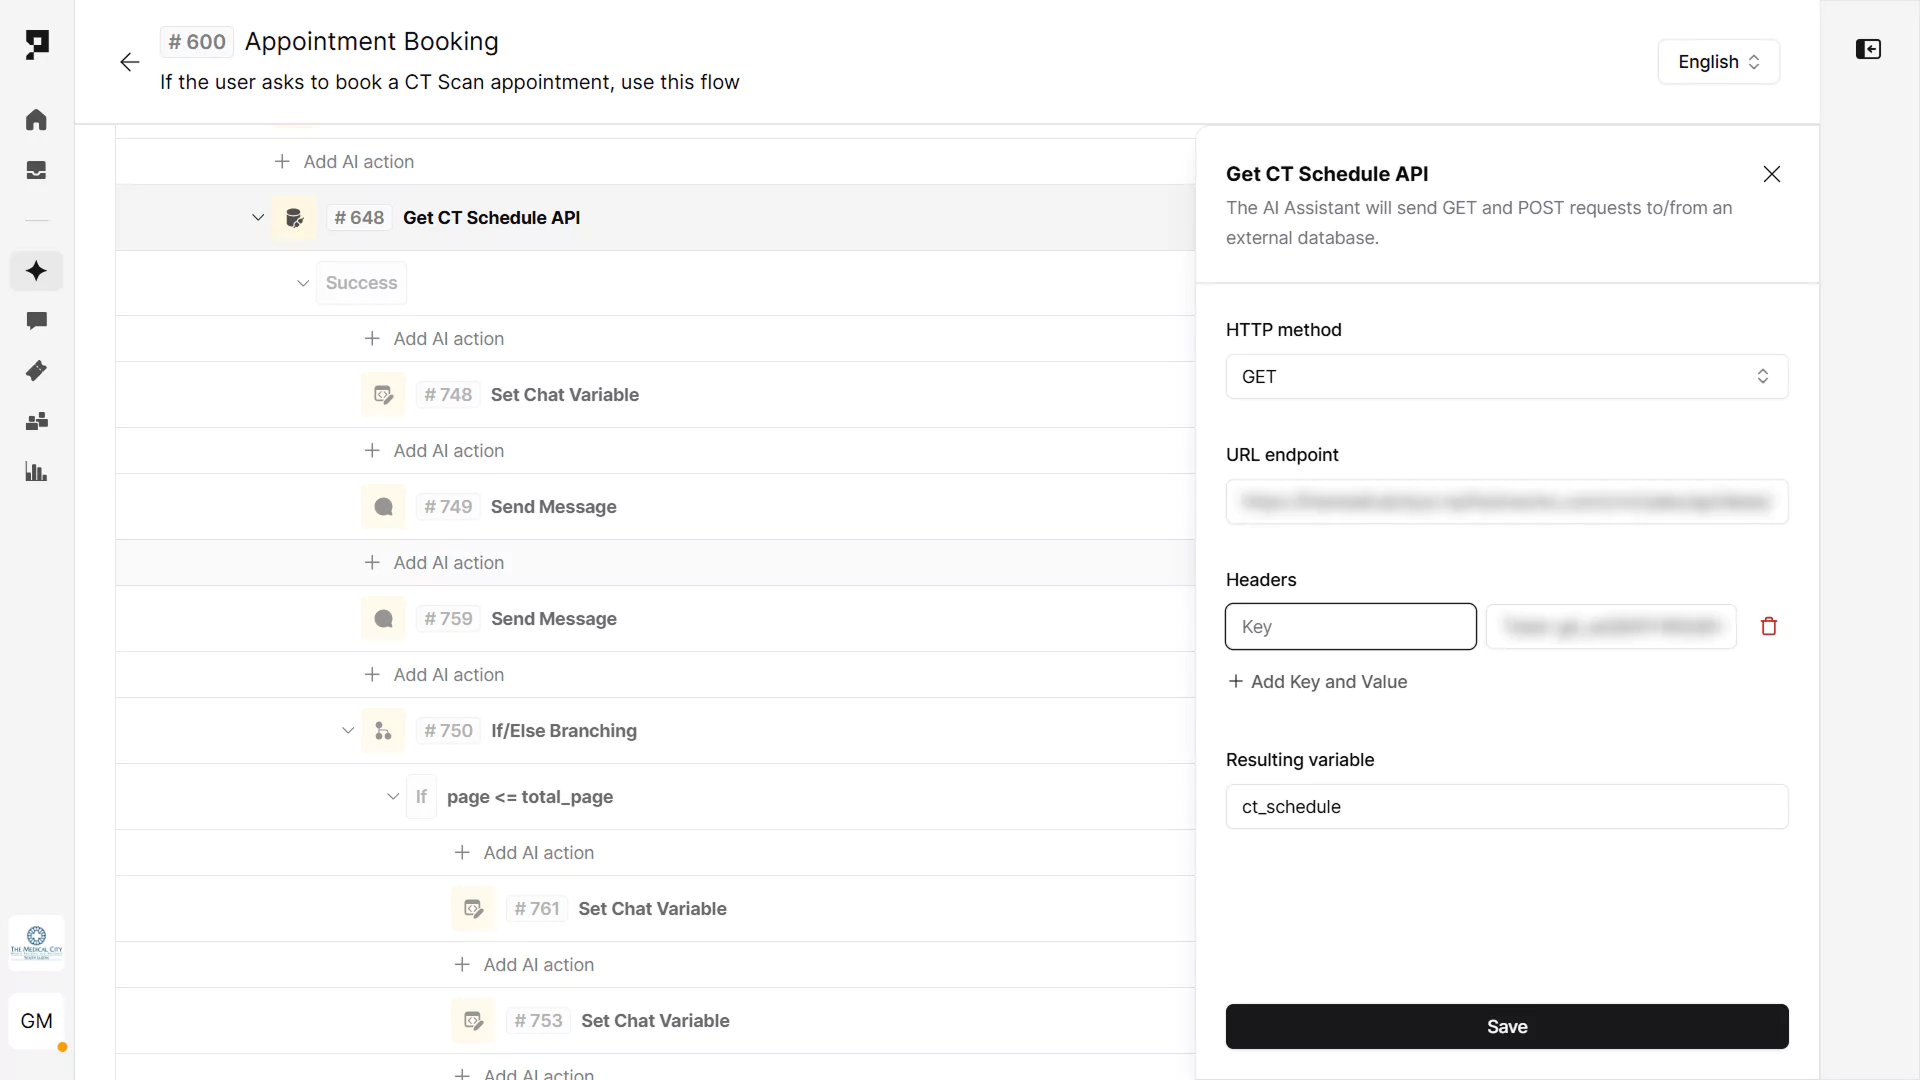Select the #761 Set Chat Variable action
Viewport: 1920px width, 1080px height.
[x=651, y=909]
